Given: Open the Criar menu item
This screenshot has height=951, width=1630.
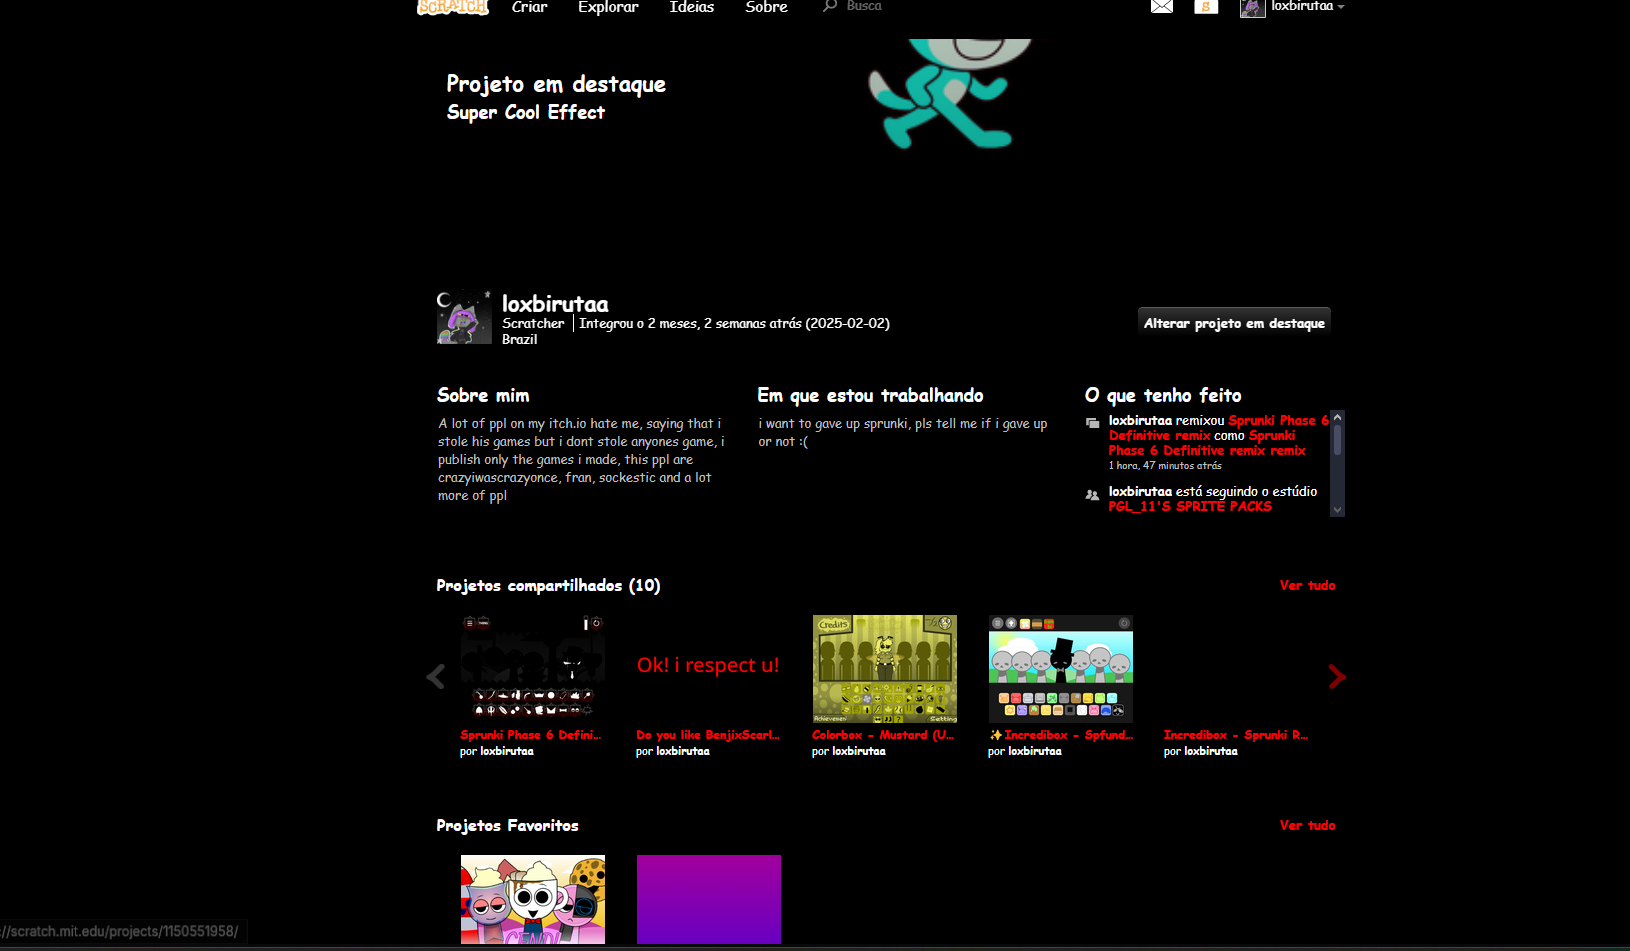Looking at the screenshot, I should [x=529, y=7].
